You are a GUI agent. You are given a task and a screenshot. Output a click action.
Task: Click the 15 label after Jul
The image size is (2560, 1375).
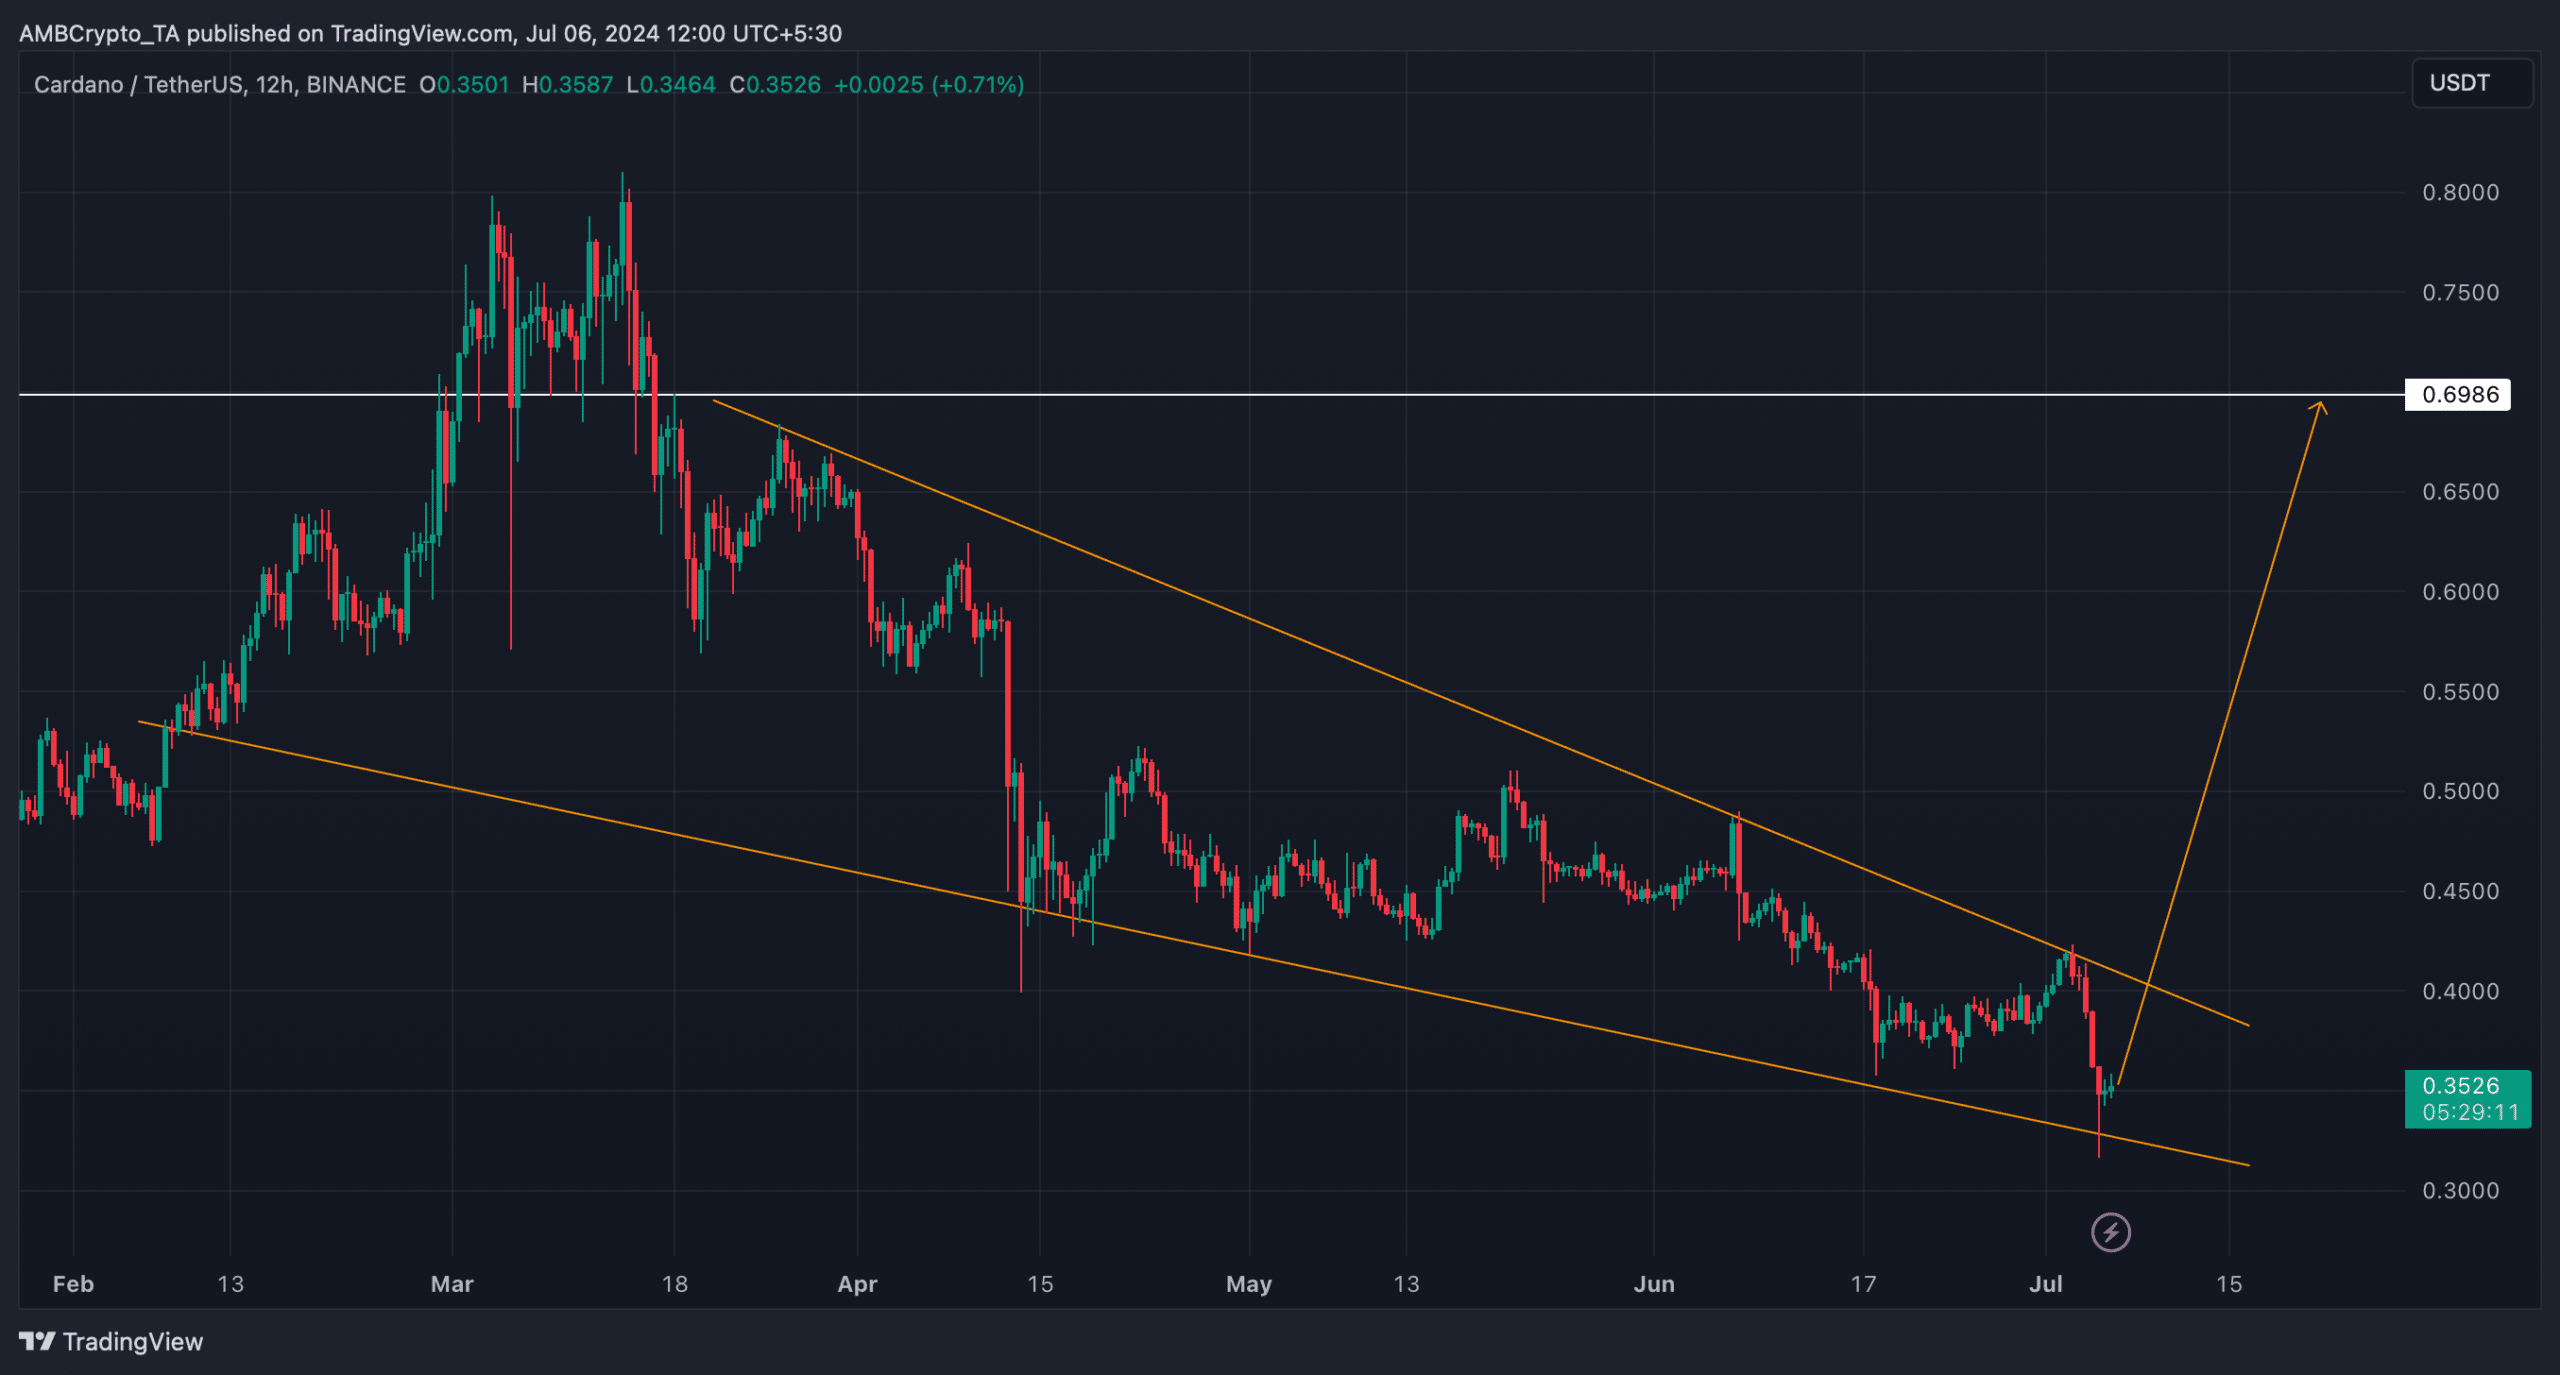(x=2229, y=1284)
